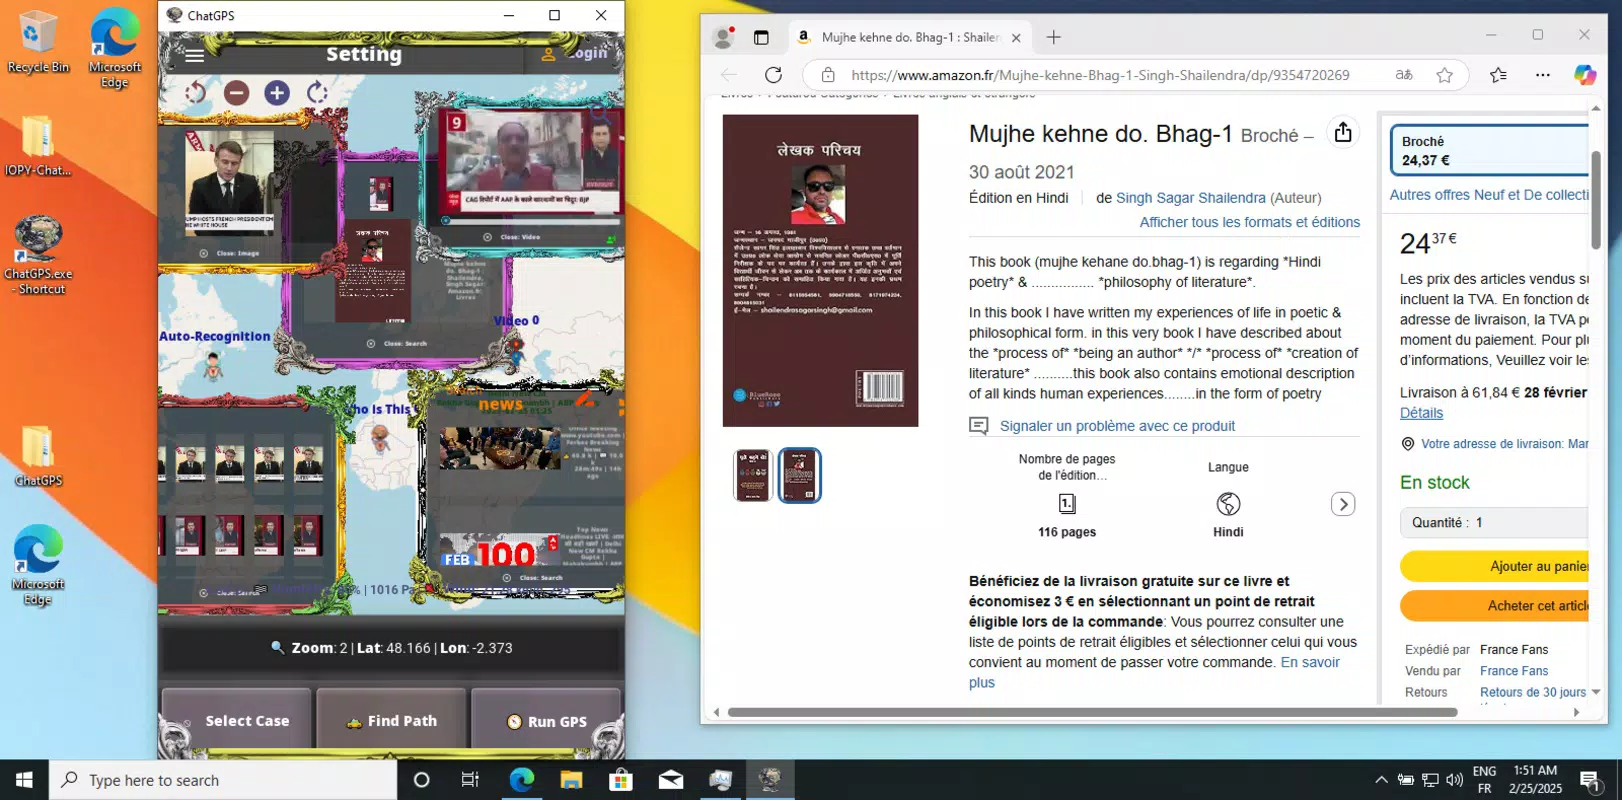Screen dimensions: 1622x800
Task: Add this page to favorites star icon
Action: coord(1444,75)
